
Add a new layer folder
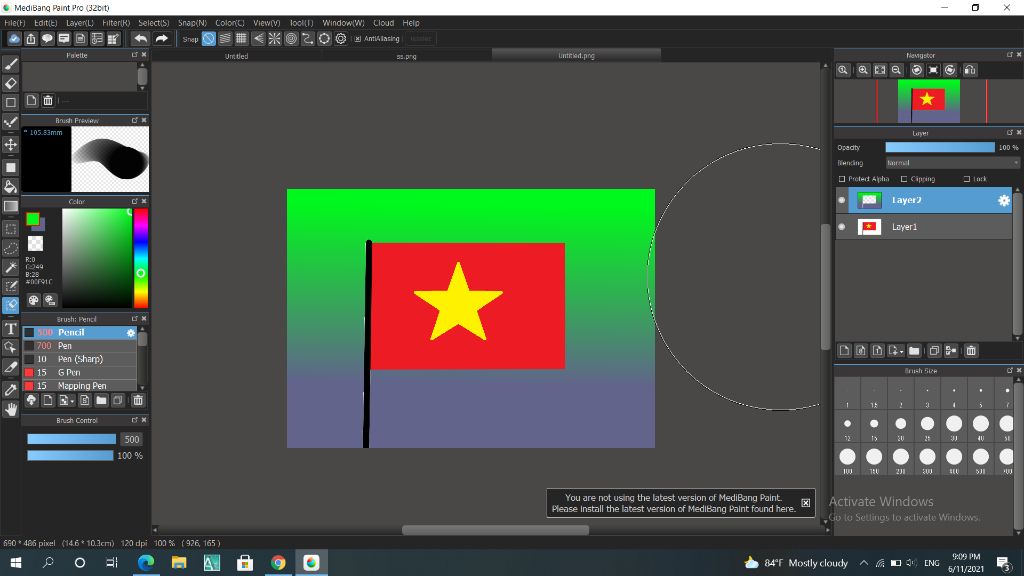[914, 351]
